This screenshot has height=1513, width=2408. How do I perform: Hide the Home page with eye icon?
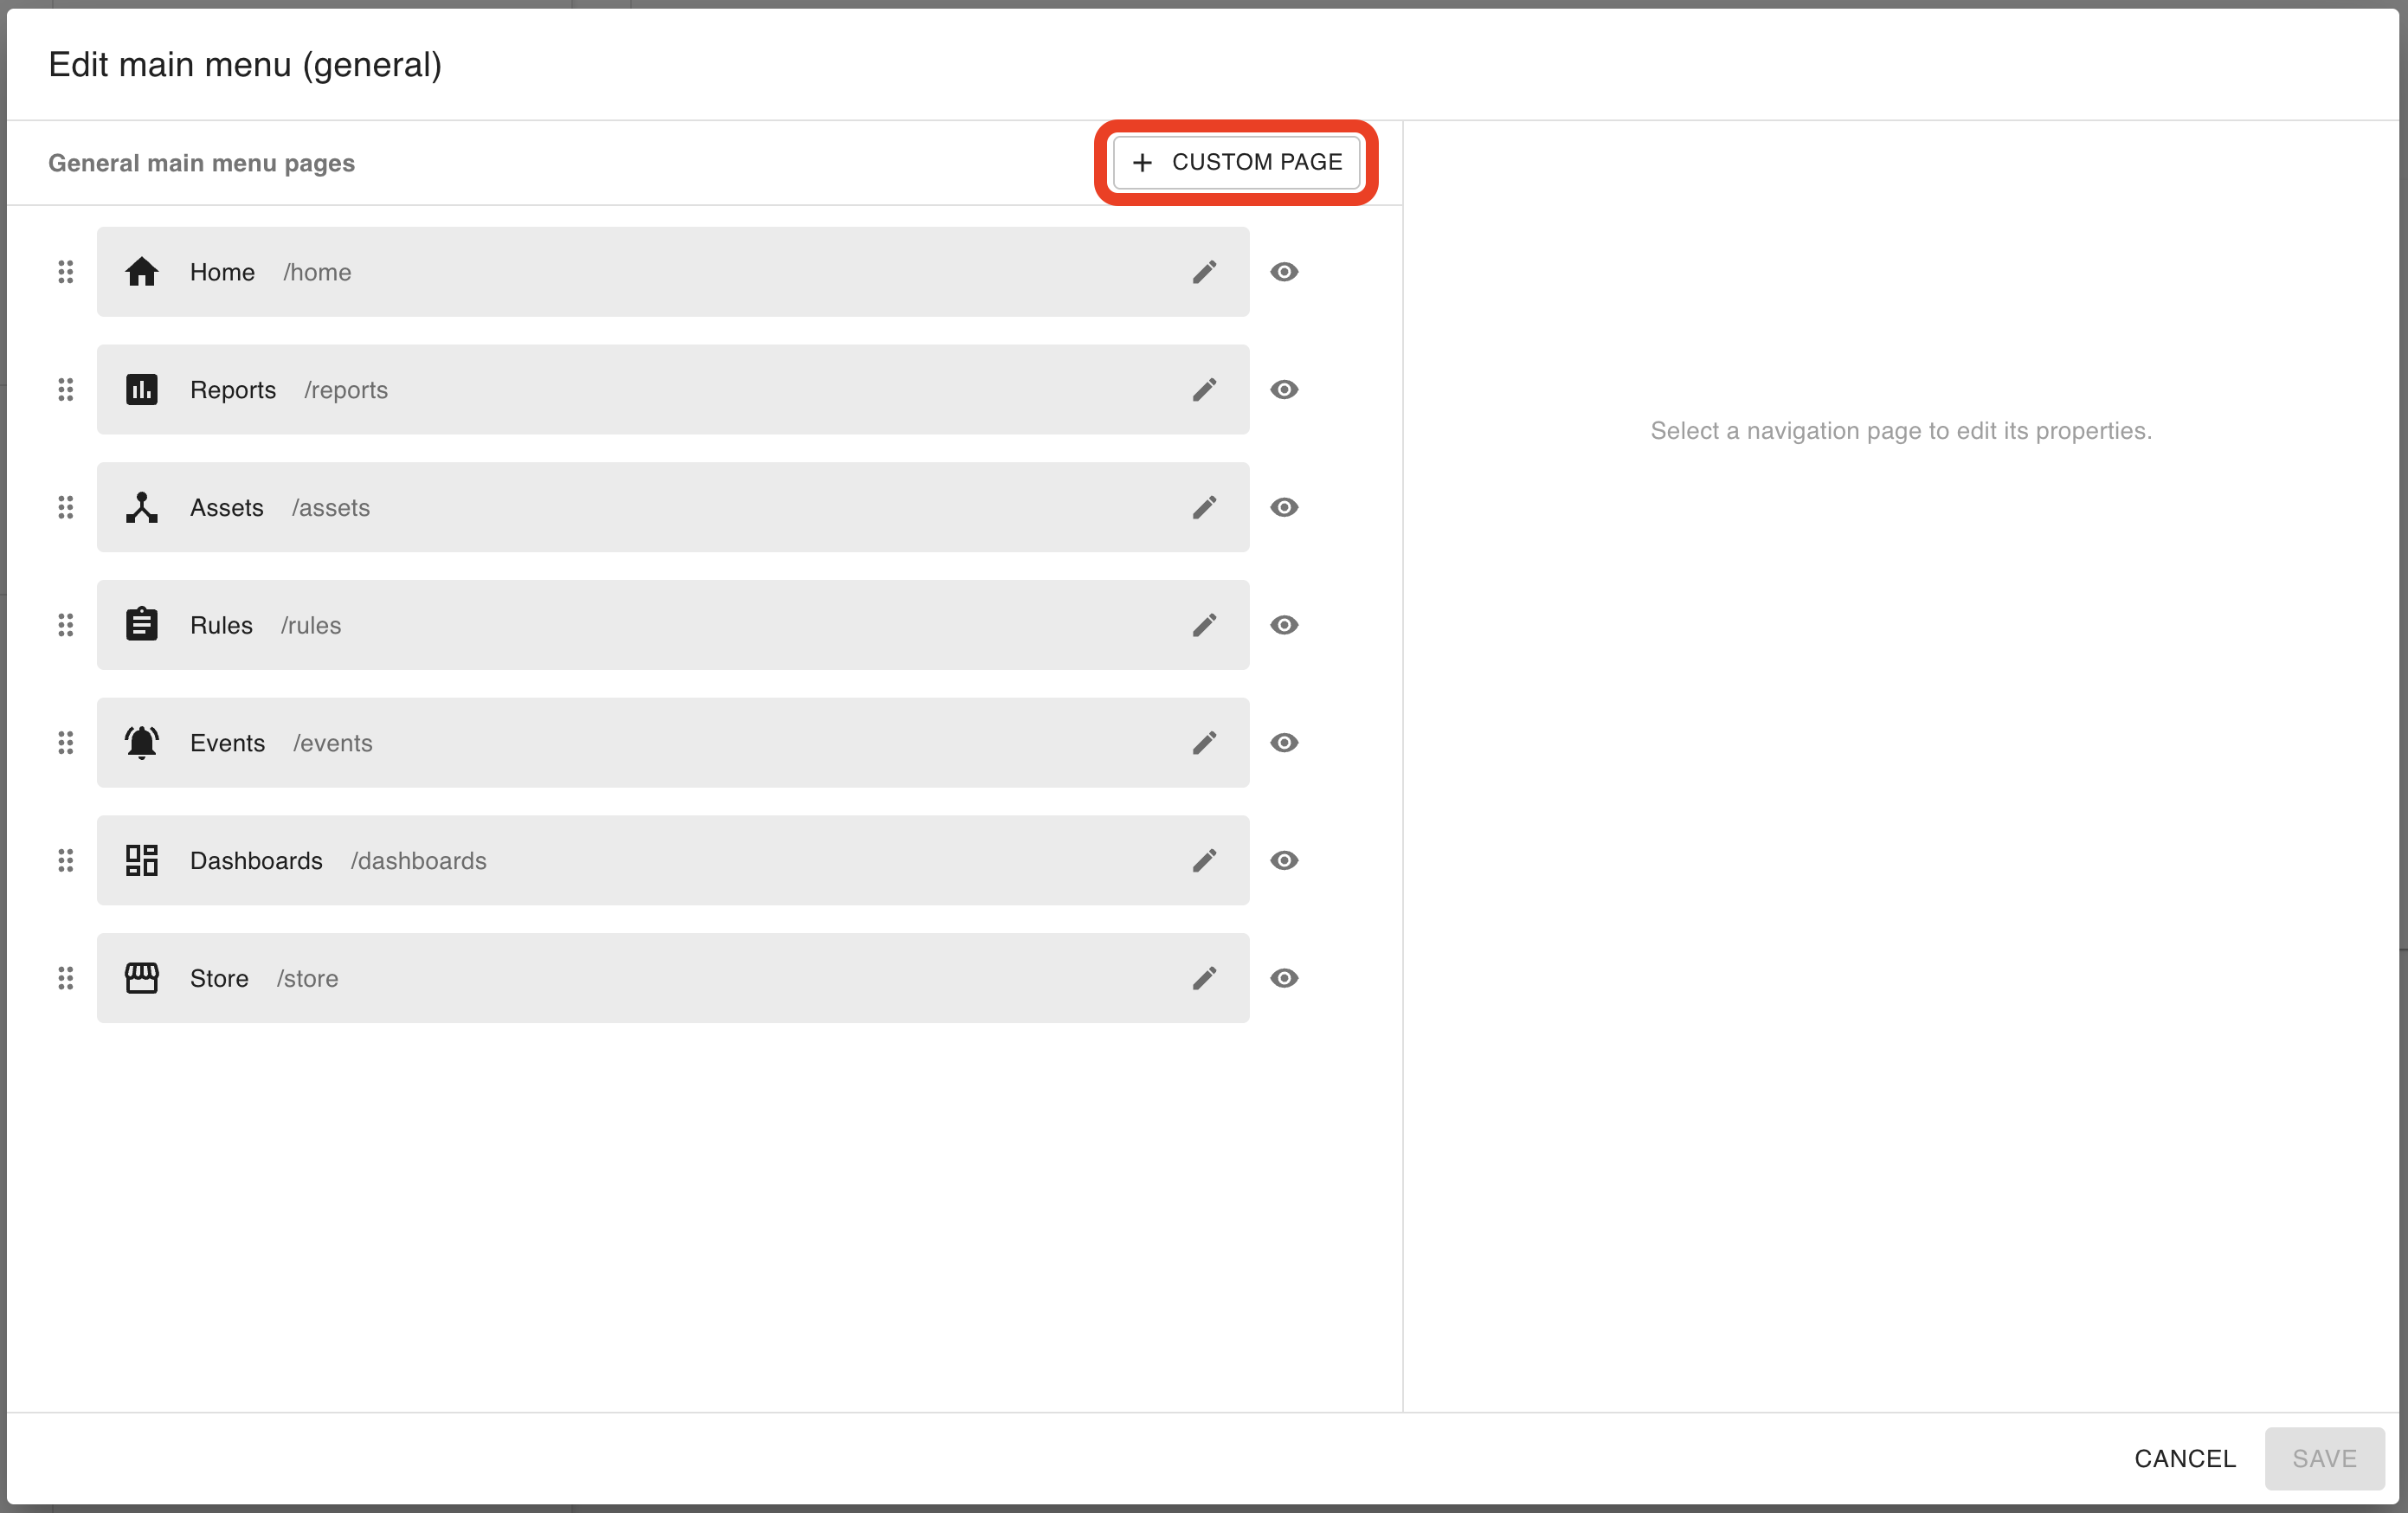[1284, 272]
